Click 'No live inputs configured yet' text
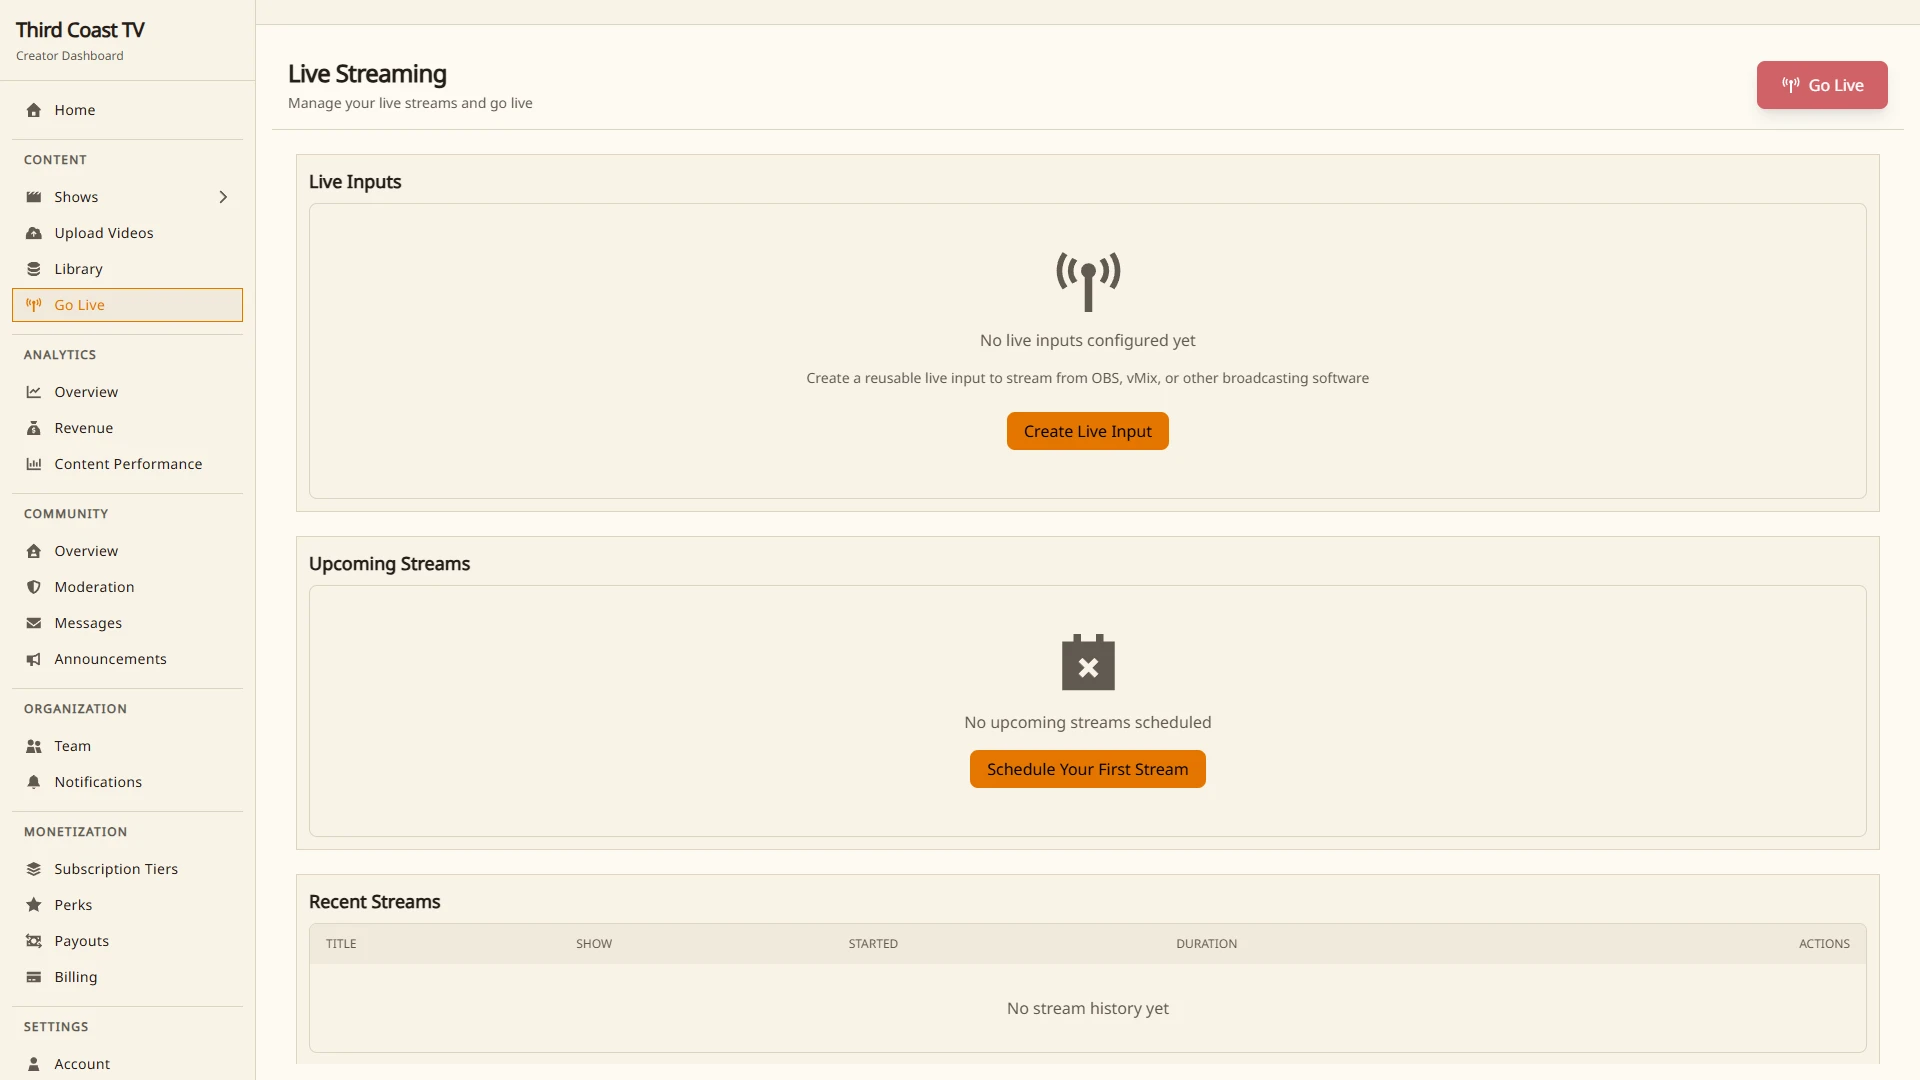The height and width of the screenshot is (1080, 1920). click(1088, 341)
